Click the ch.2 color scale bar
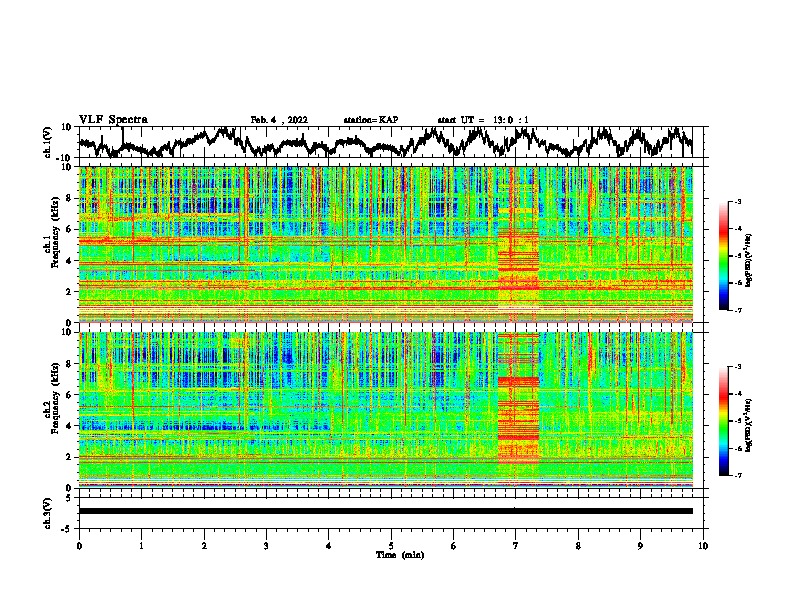Viewport: 792px width, 612px height. pos(723,421)
